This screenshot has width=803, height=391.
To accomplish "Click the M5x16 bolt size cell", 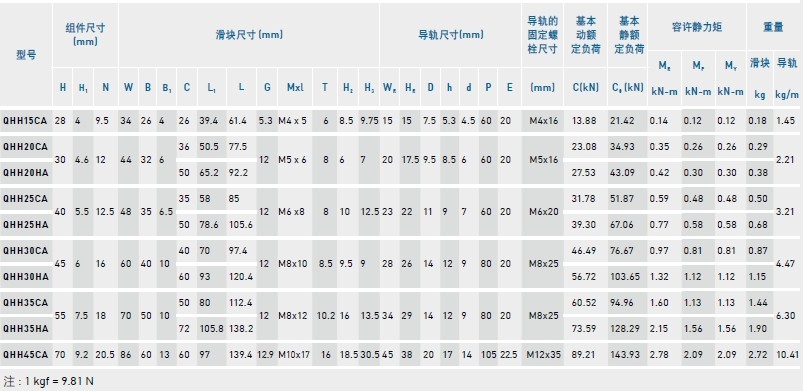I will click(544, 160).
